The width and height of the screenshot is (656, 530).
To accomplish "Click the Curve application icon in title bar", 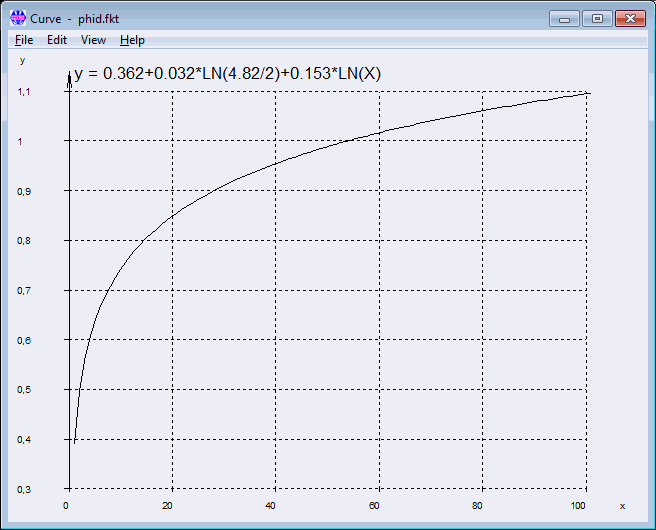I will 18,18.
